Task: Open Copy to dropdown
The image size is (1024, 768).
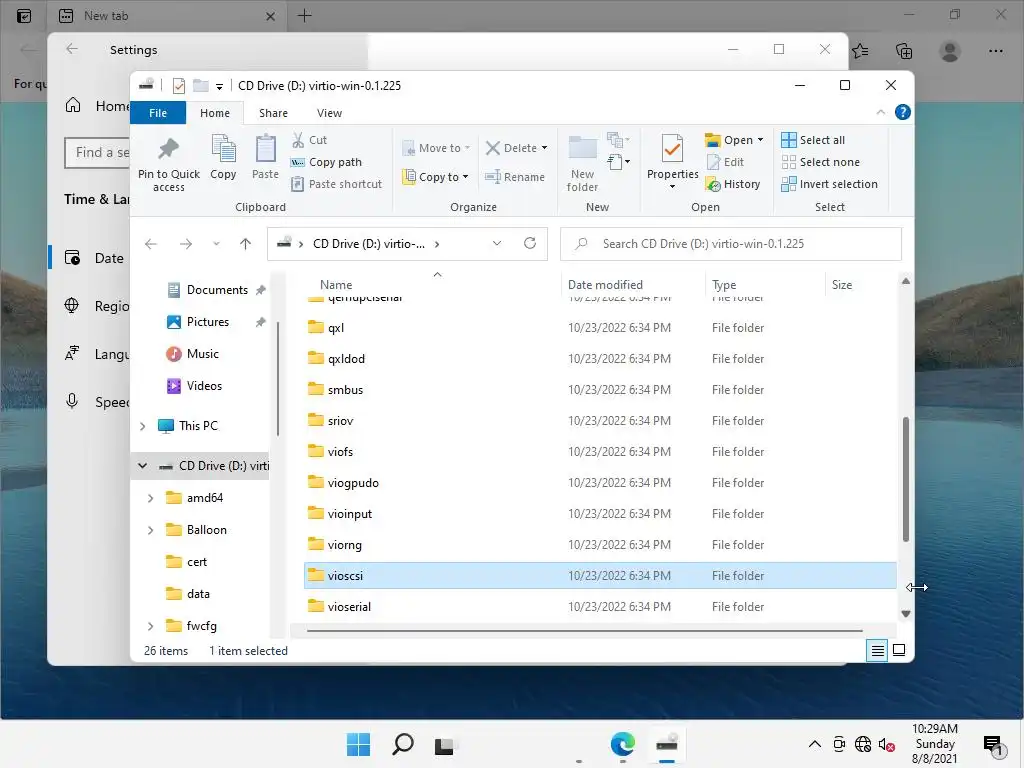Action: (x=436, y=177)
